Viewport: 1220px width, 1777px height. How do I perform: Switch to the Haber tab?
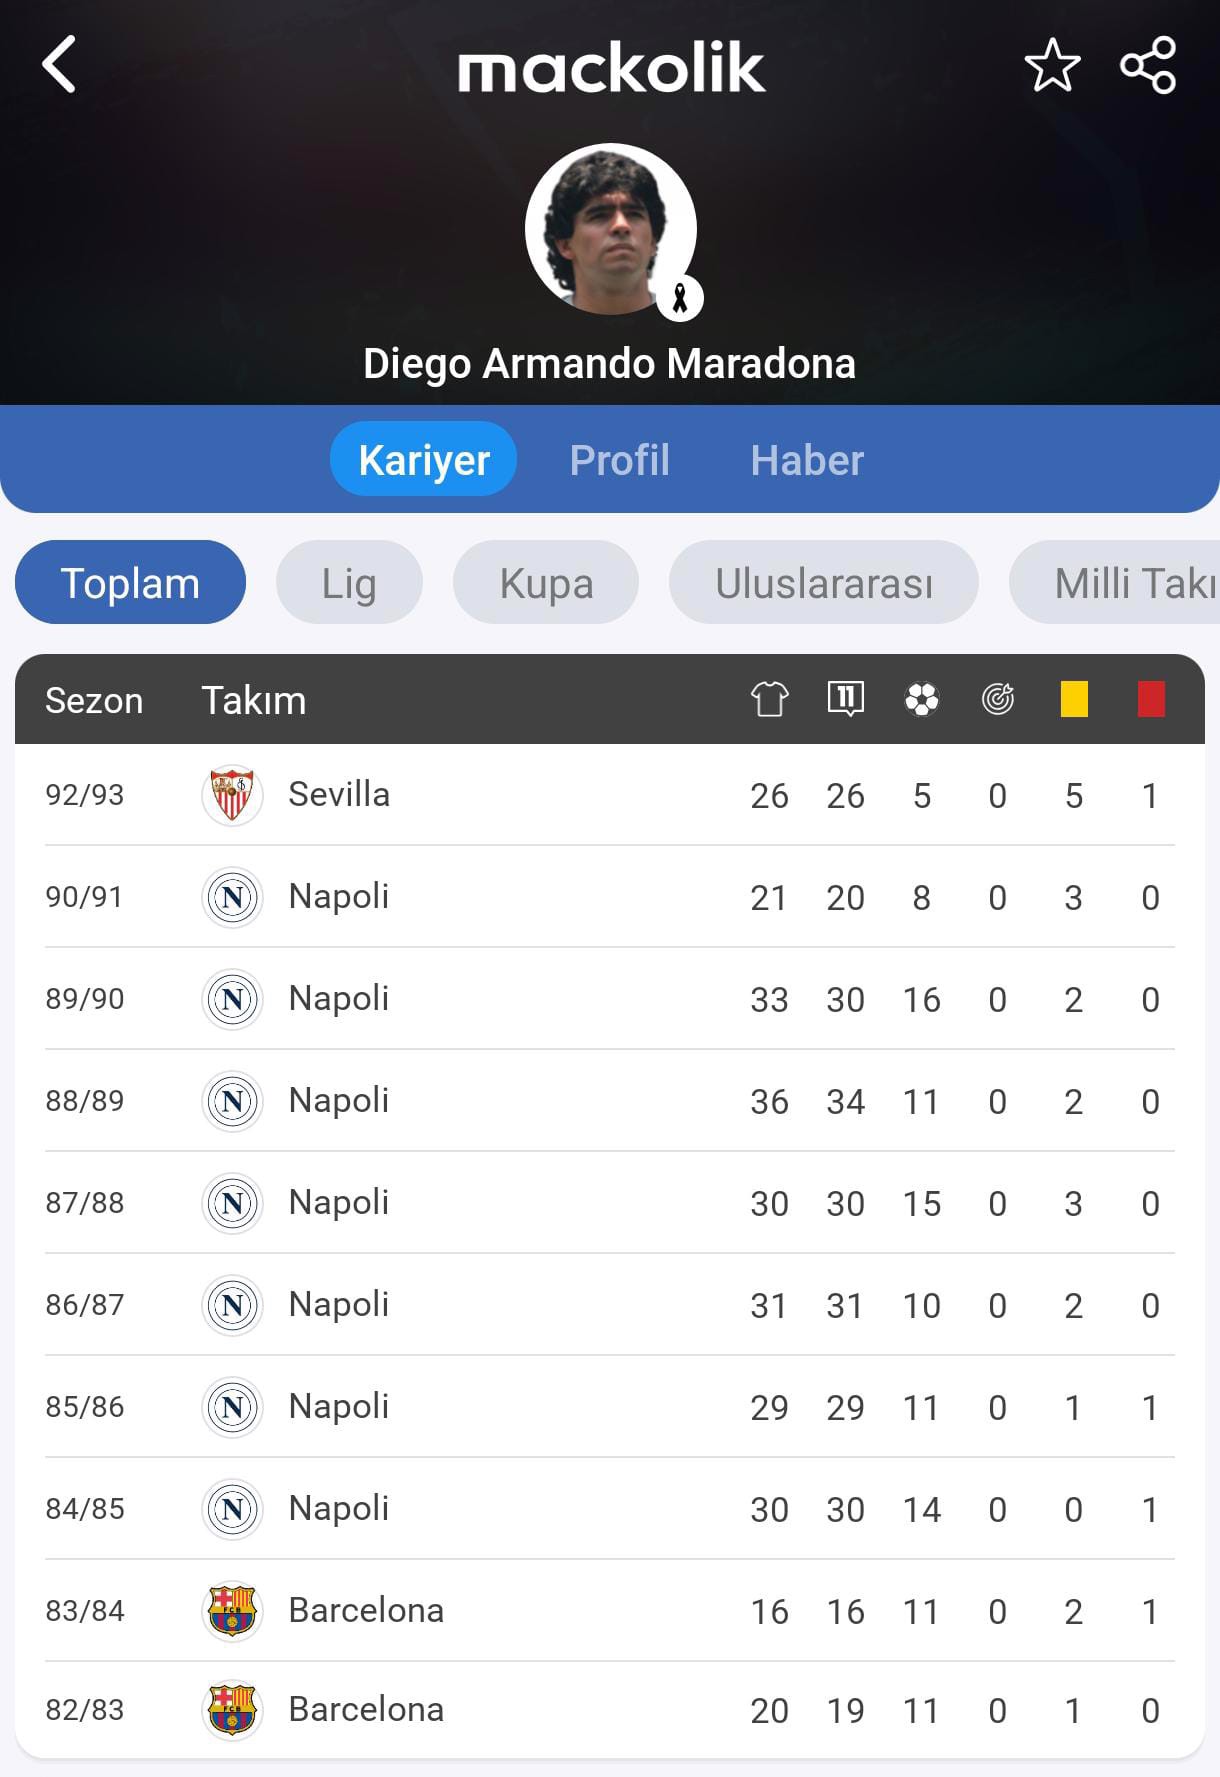807,460
